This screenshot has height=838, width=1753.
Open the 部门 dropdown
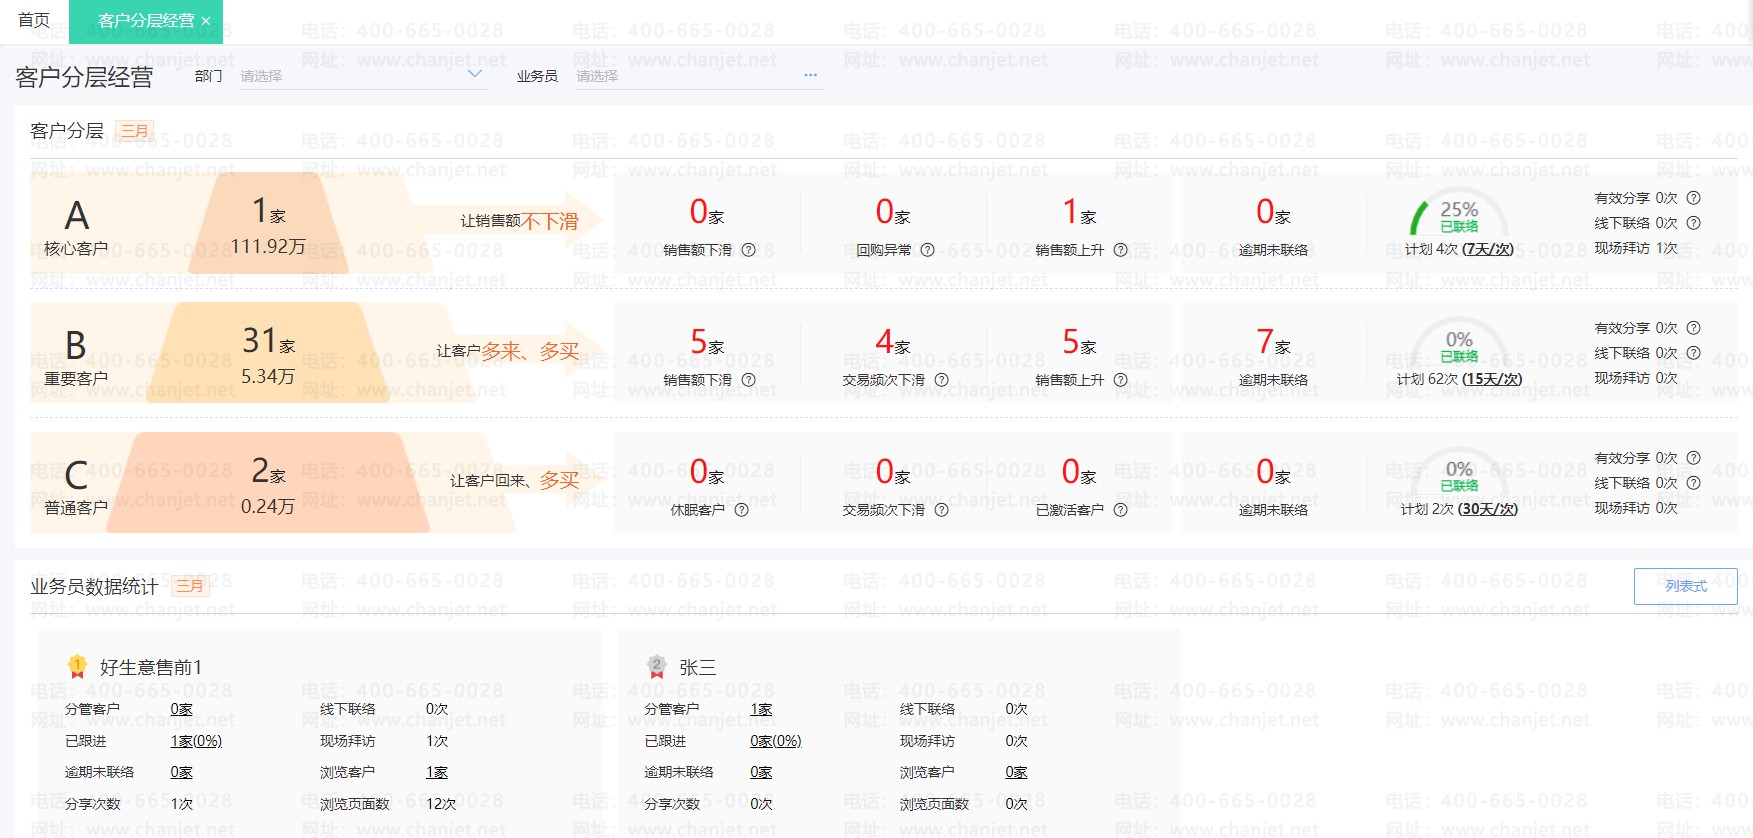pos(364,75)
